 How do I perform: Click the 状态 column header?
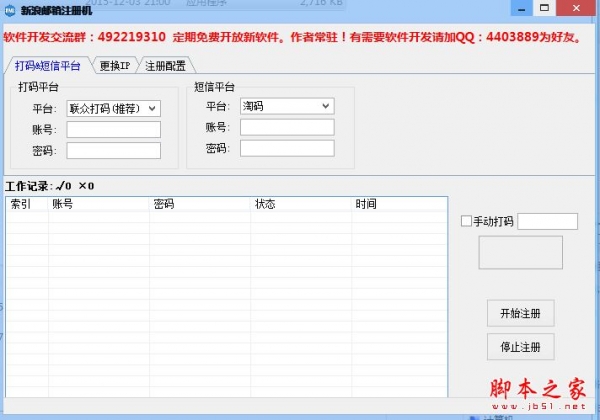[x=301, y=204]
